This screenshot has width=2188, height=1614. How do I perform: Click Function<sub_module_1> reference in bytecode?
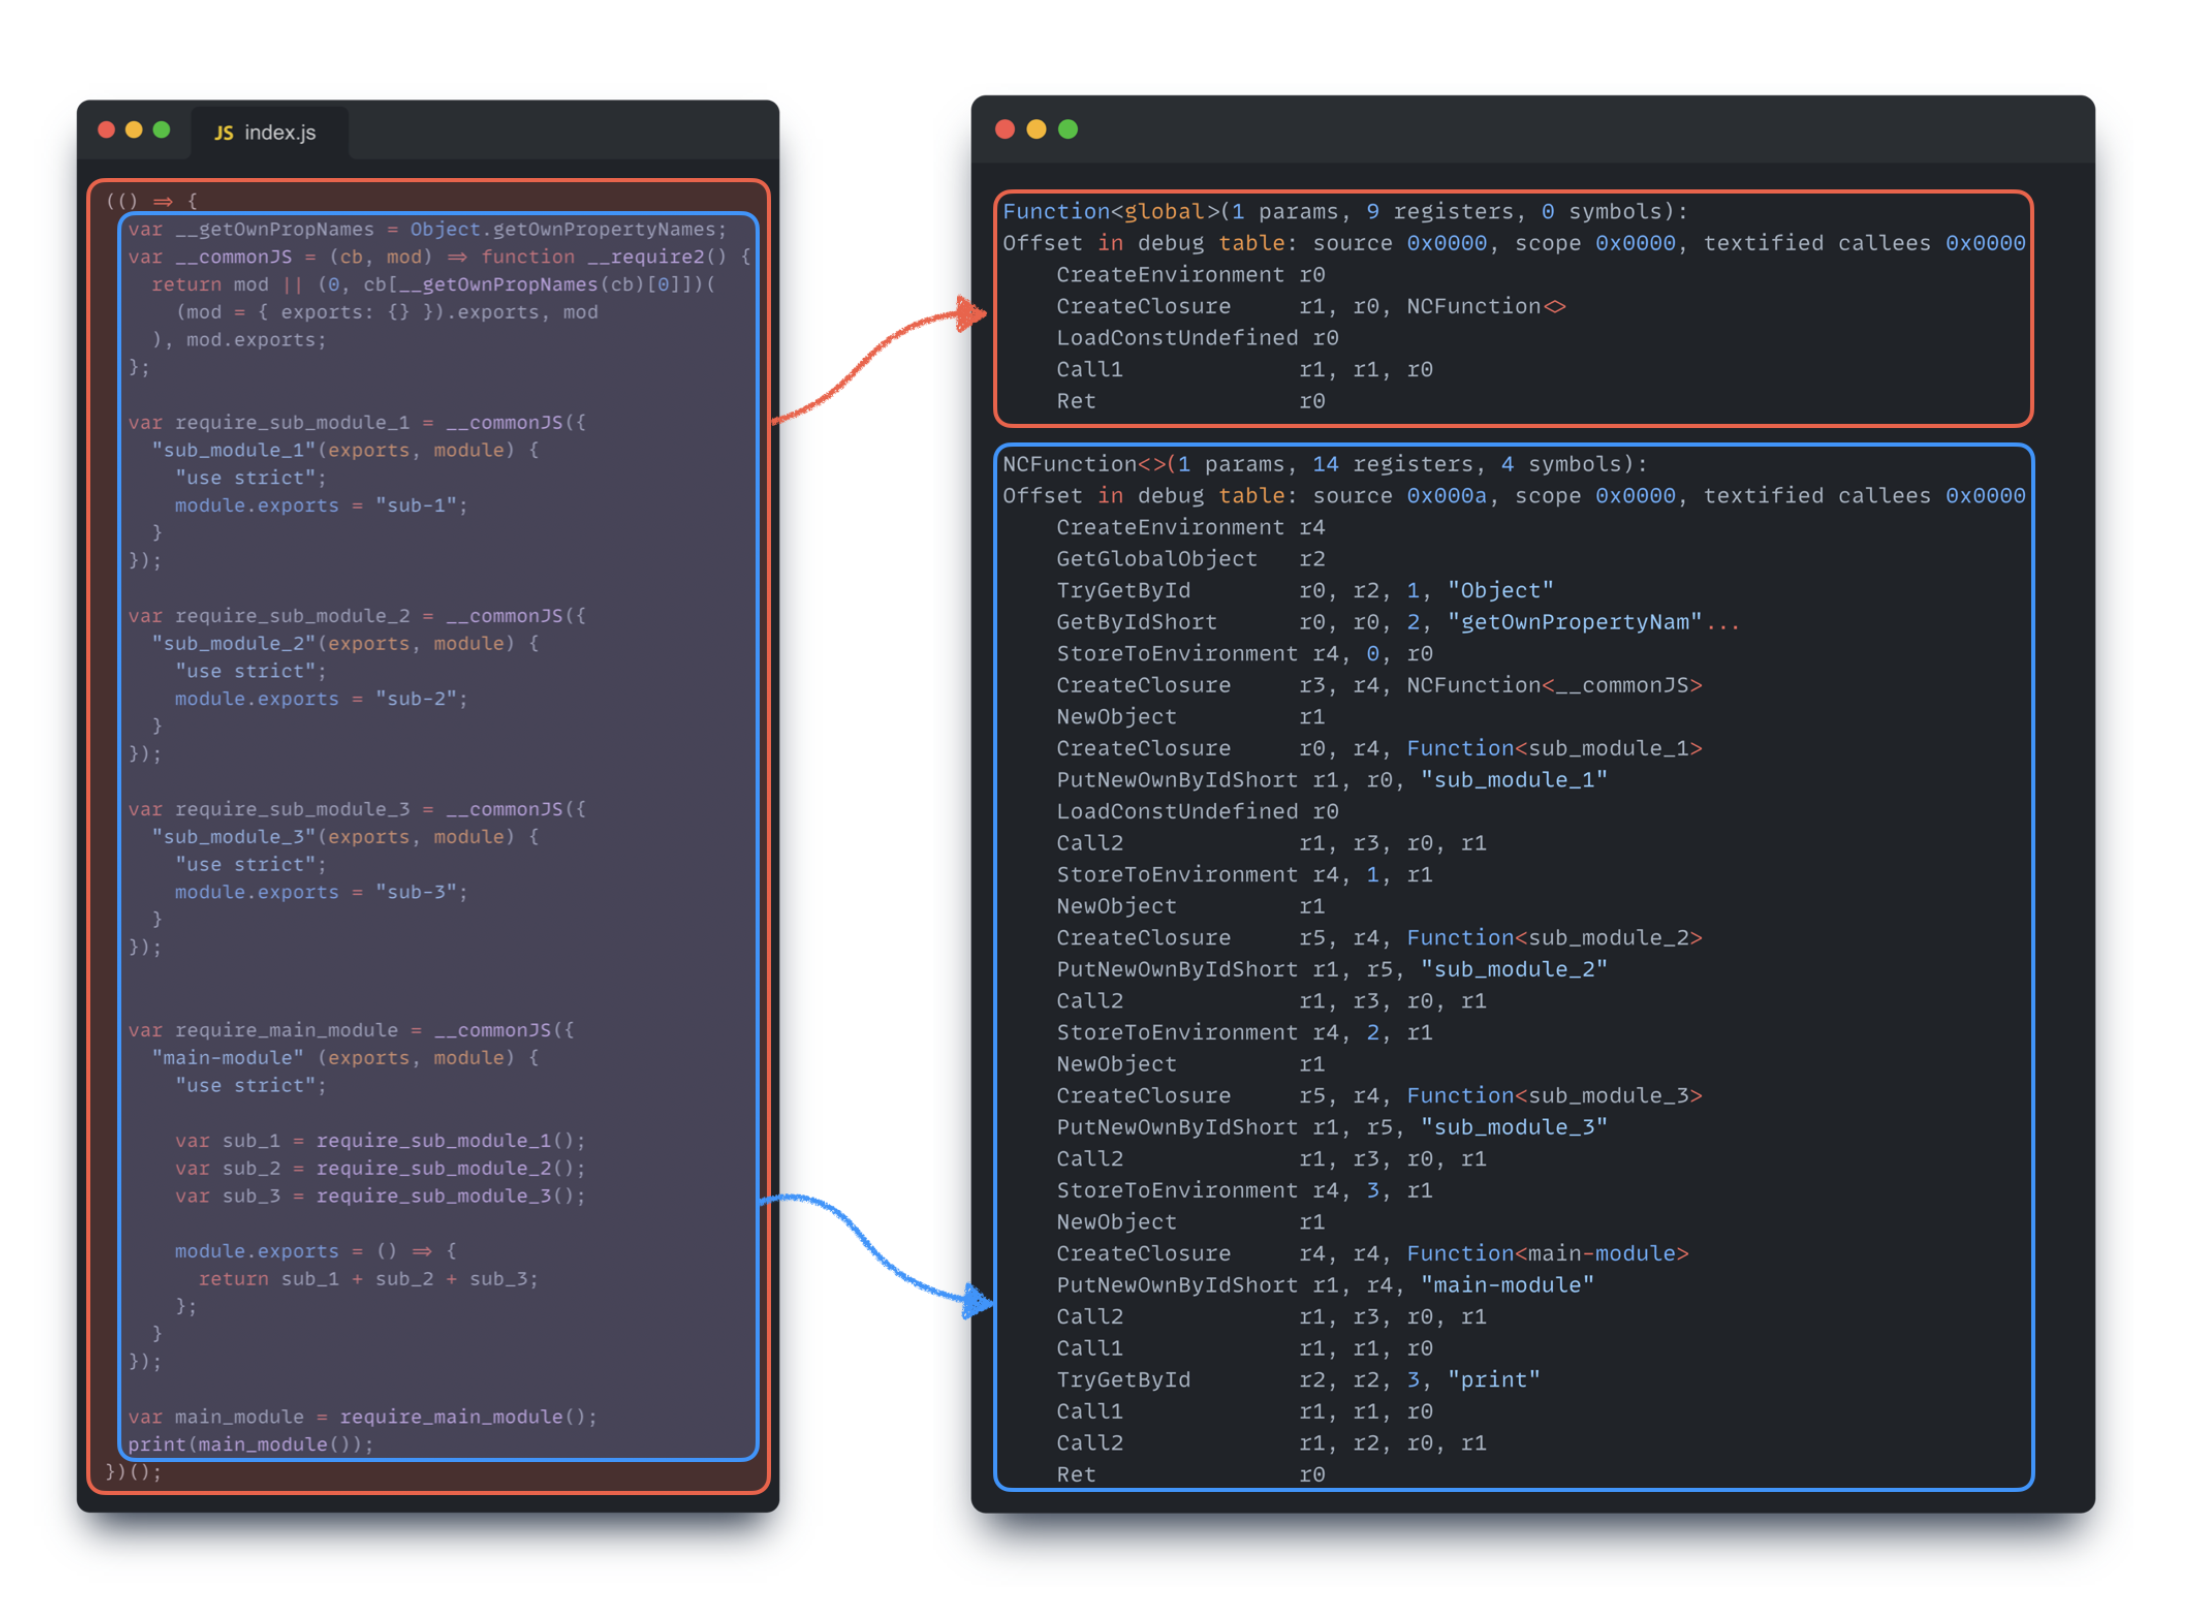coord(1554,748)
